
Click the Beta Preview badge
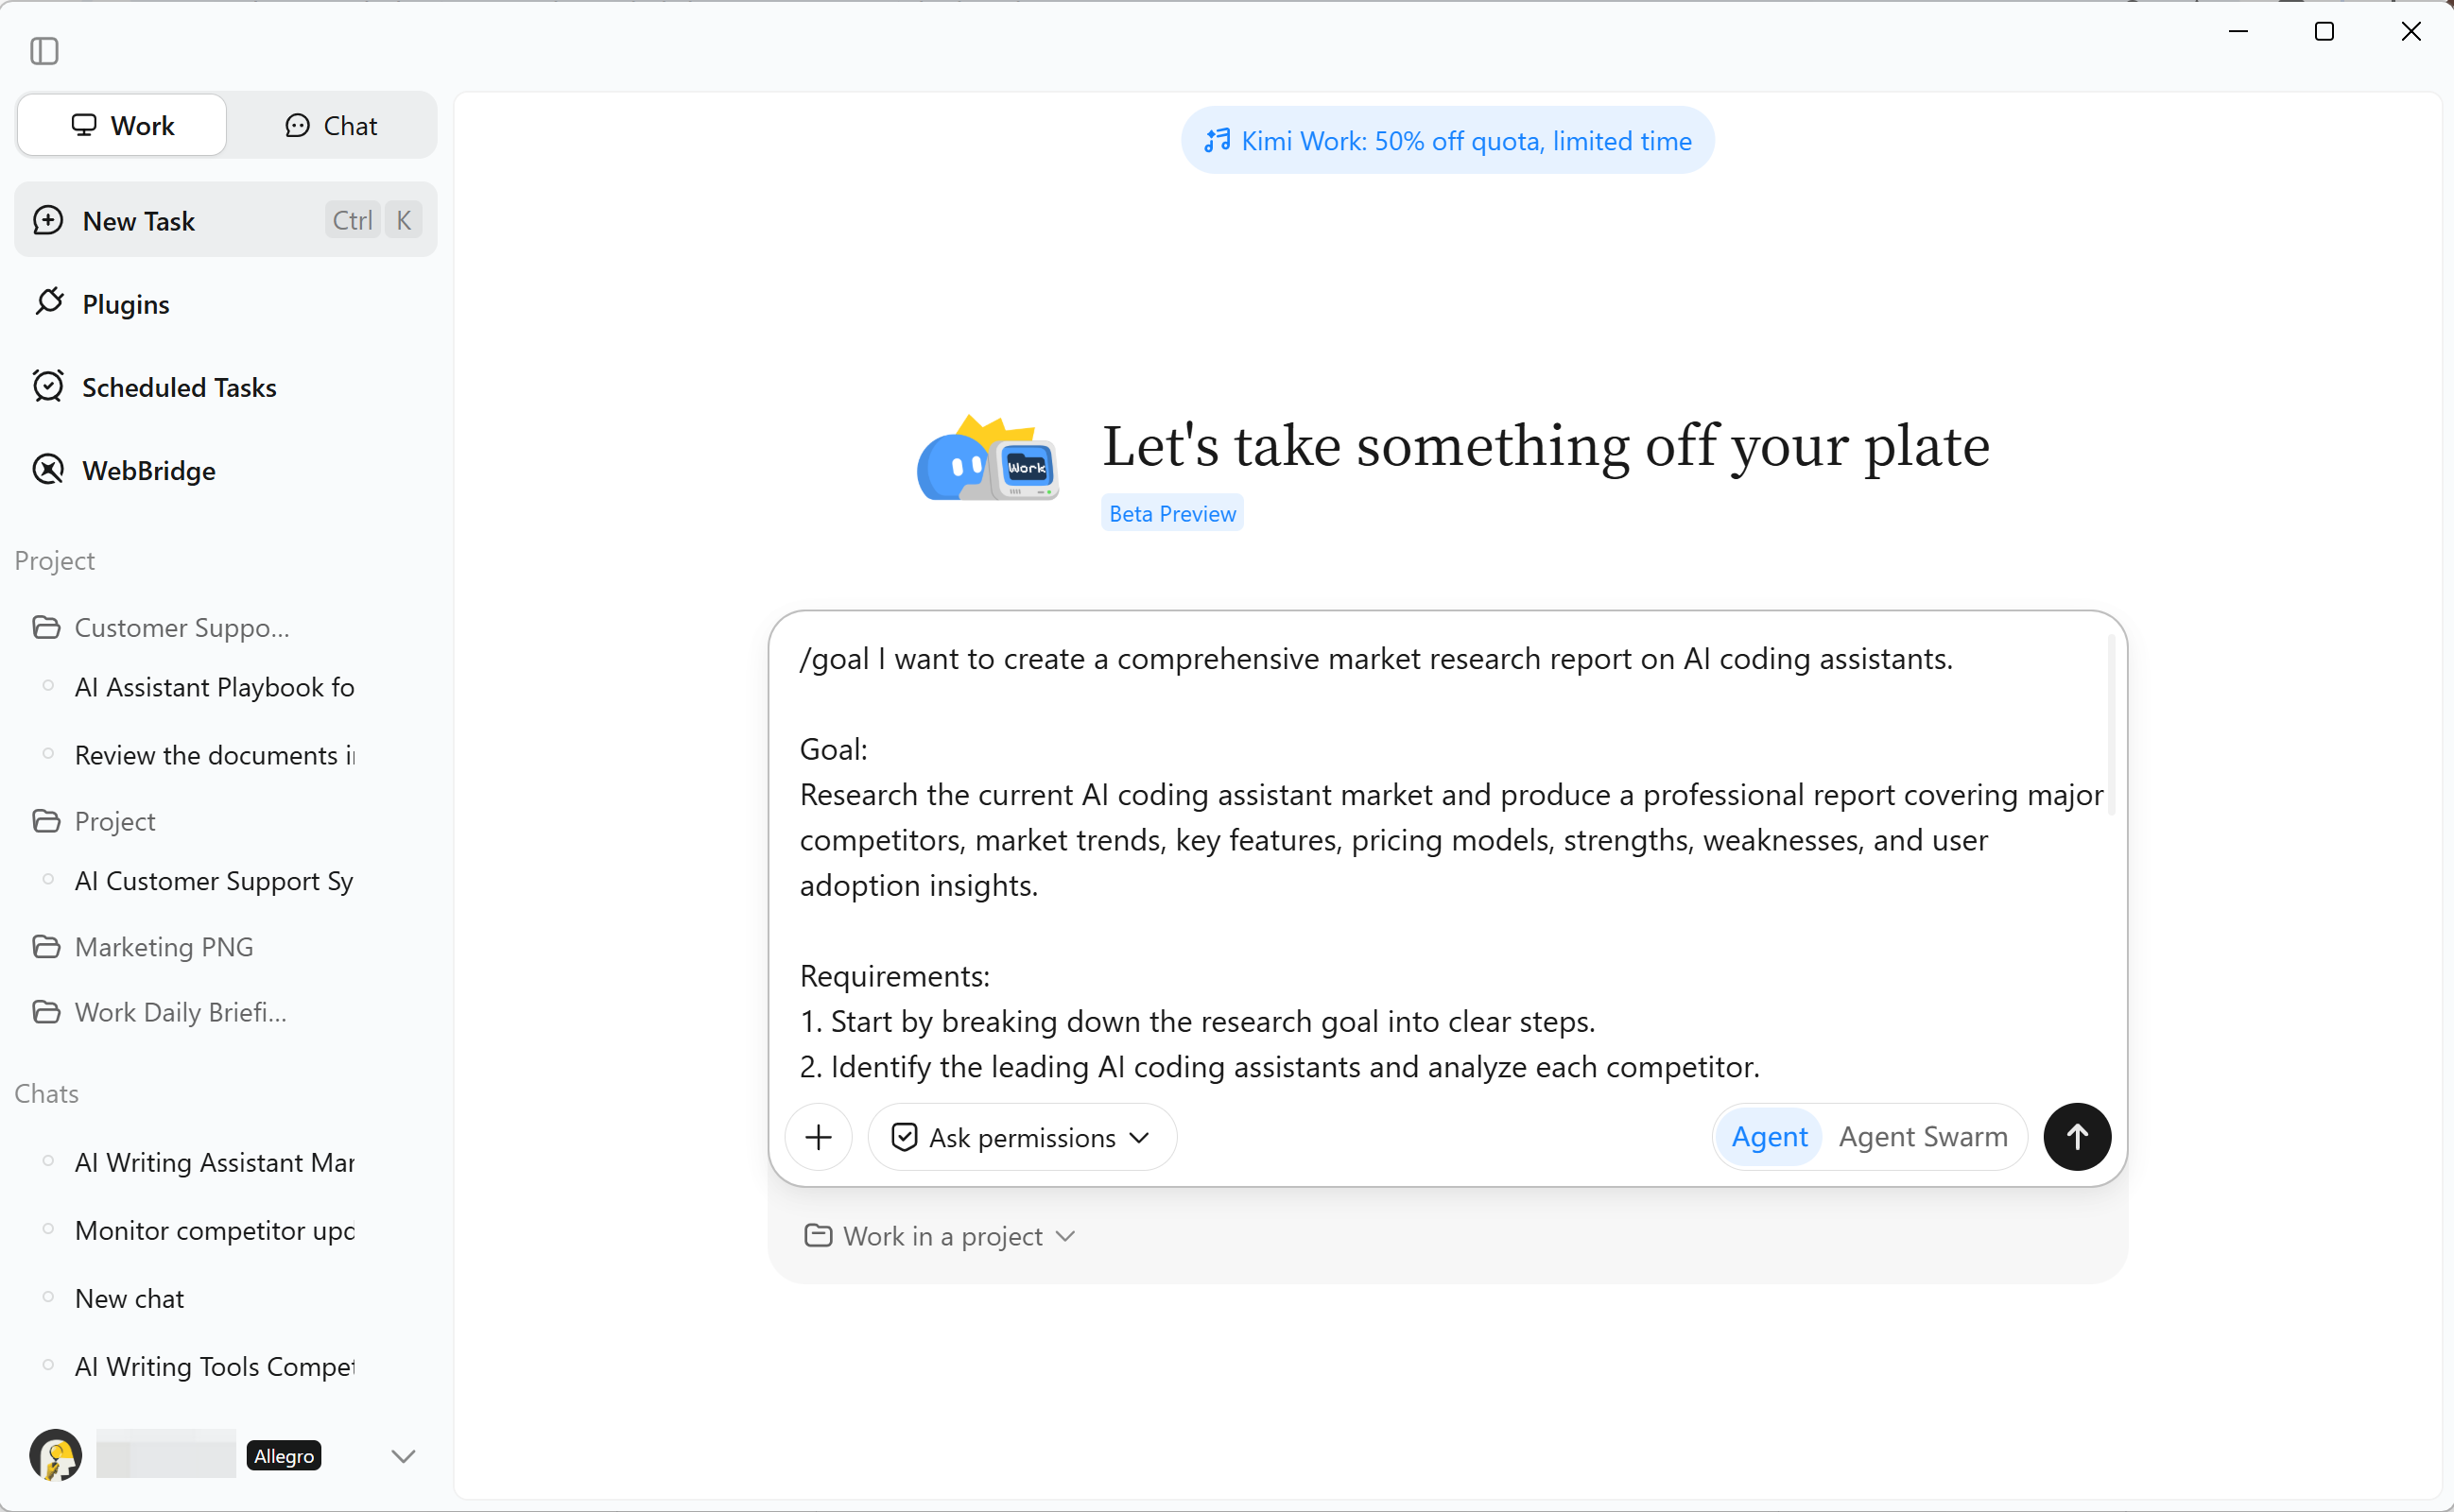(1172, 513)
